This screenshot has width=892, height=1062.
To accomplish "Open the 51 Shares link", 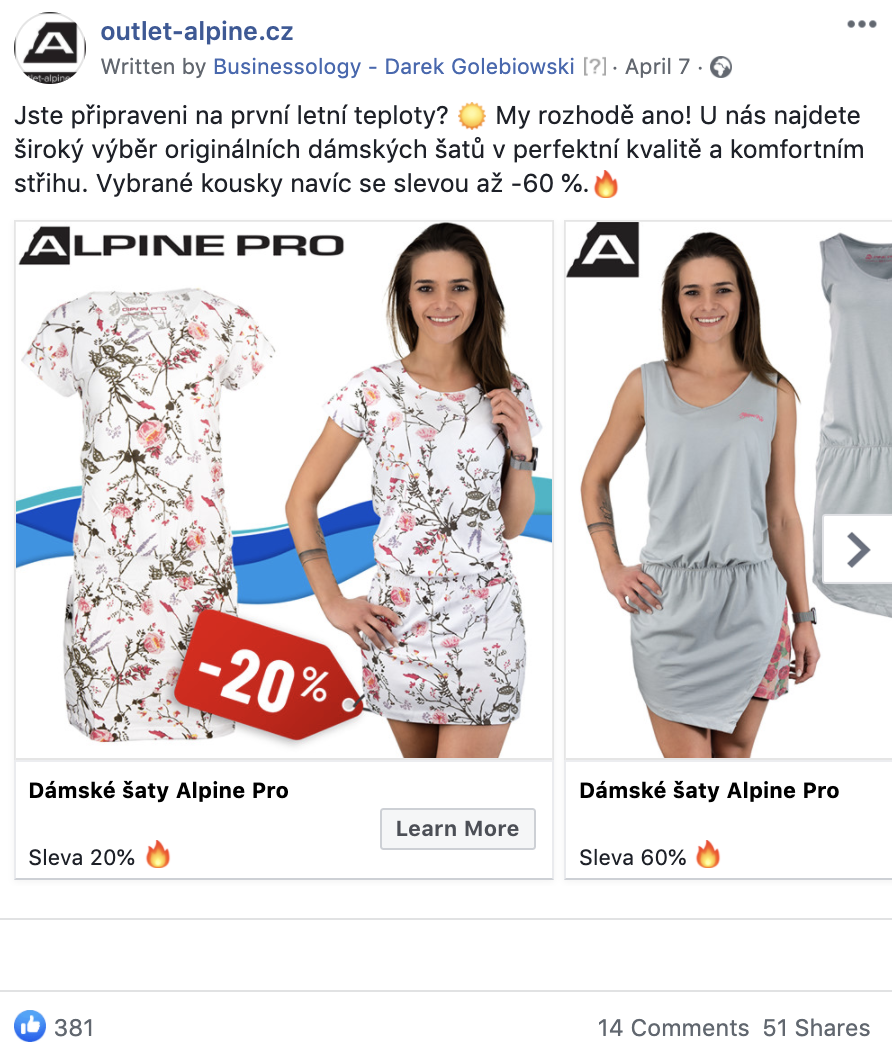I will pos(816,1027).
